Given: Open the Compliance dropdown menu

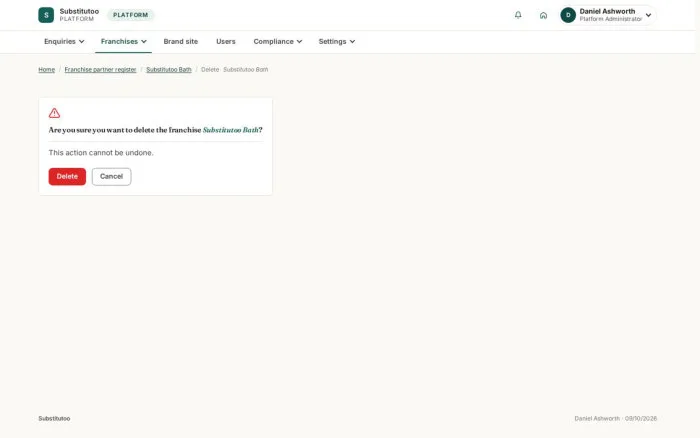Looking at the screenshot, I should [x=278, y=42].
